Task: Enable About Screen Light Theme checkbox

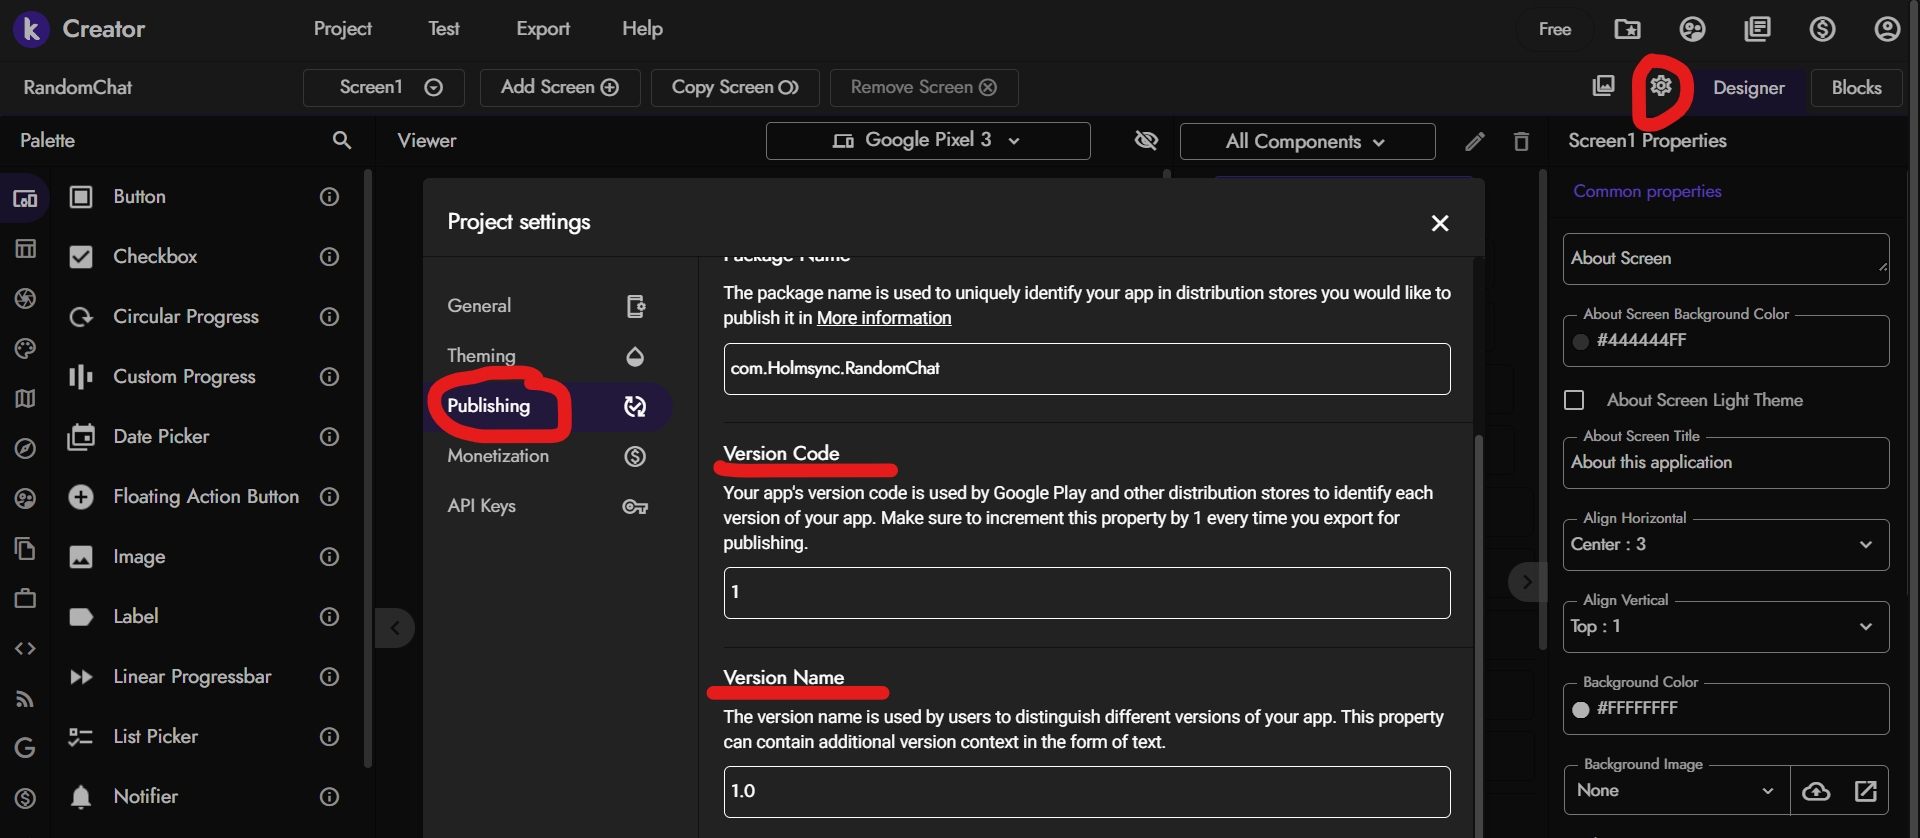Action: pyautogui.click(x=1574, y=400)
